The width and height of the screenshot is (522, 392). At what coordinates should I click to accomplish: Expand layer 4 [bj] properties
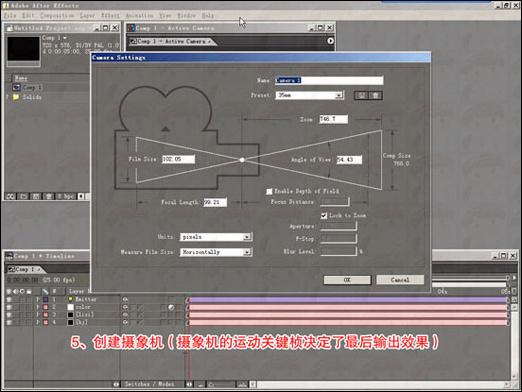coord(38,322)
